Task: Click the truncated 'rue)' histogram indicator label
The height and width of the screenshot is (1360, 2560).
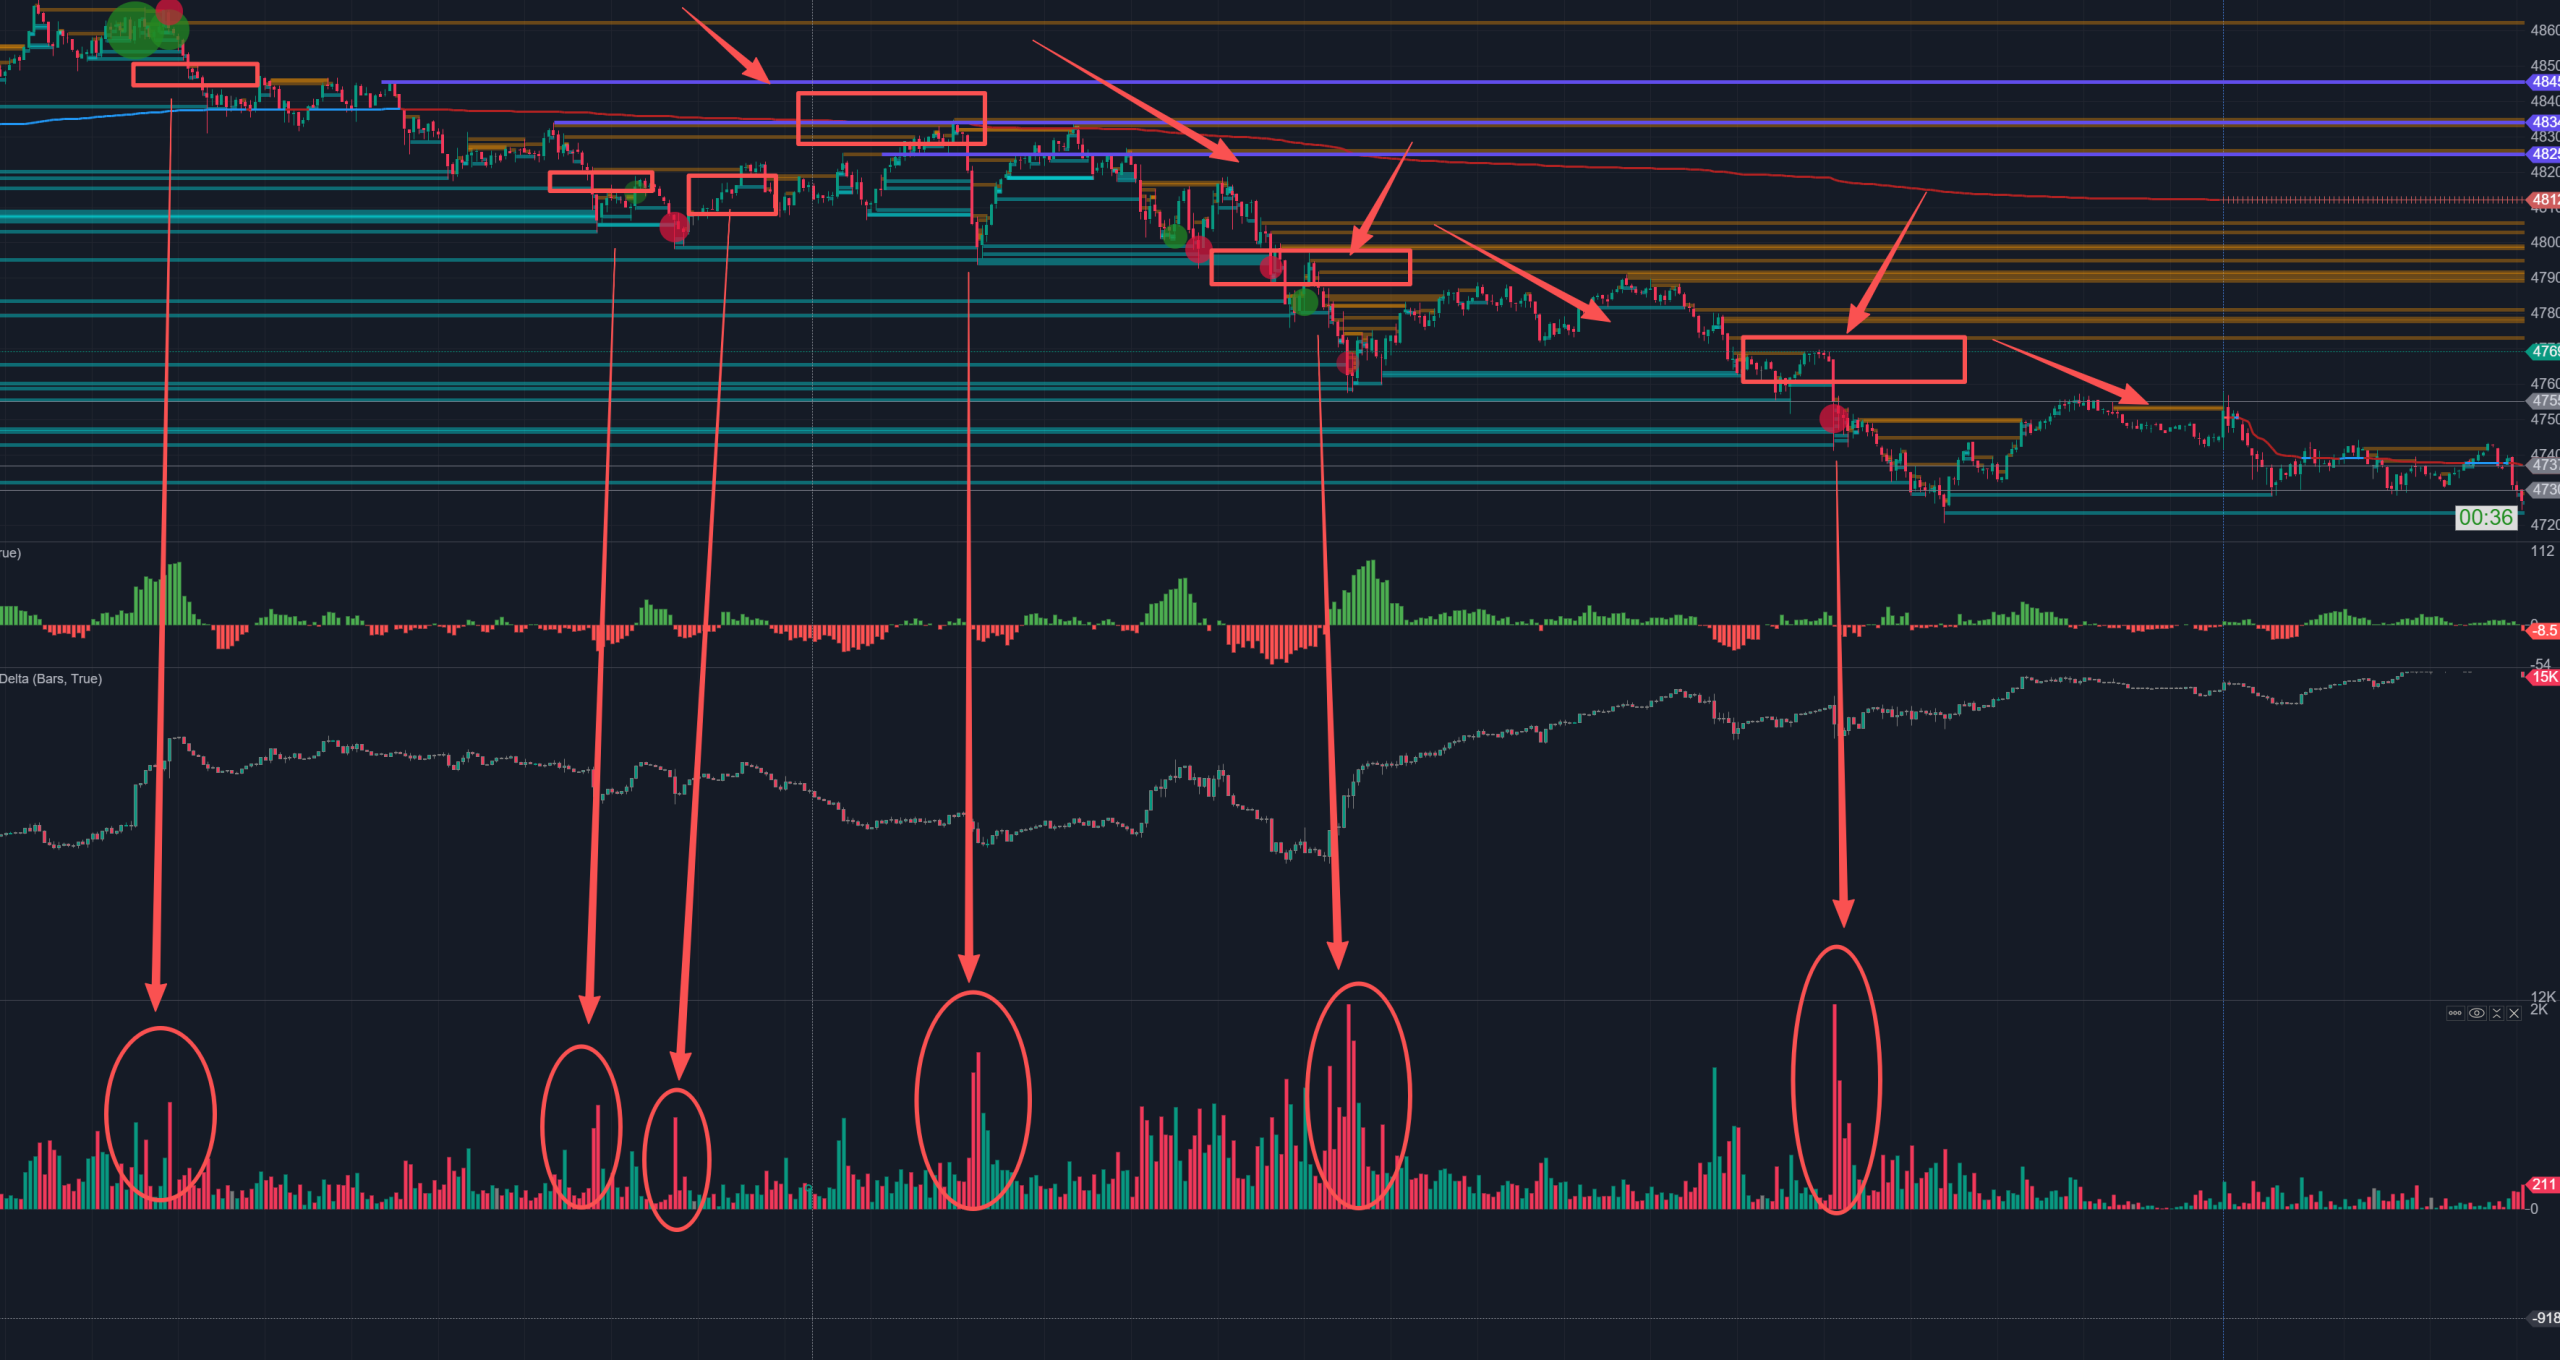Action: click(10, 553)
